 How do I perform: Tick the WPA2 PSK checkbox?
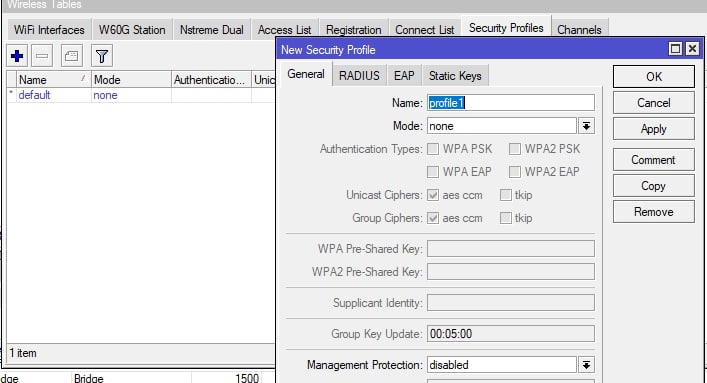coord(514,149)
